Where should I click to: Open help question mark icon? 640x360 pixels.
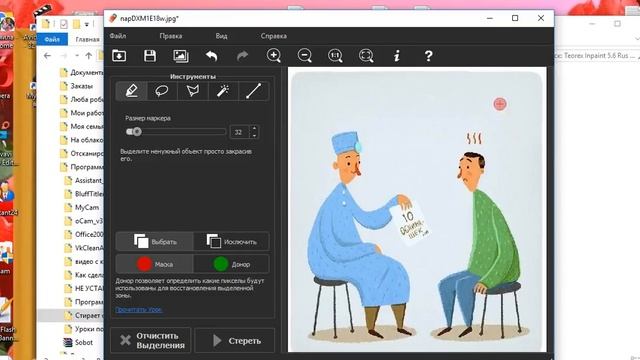[x=428, y=56]
